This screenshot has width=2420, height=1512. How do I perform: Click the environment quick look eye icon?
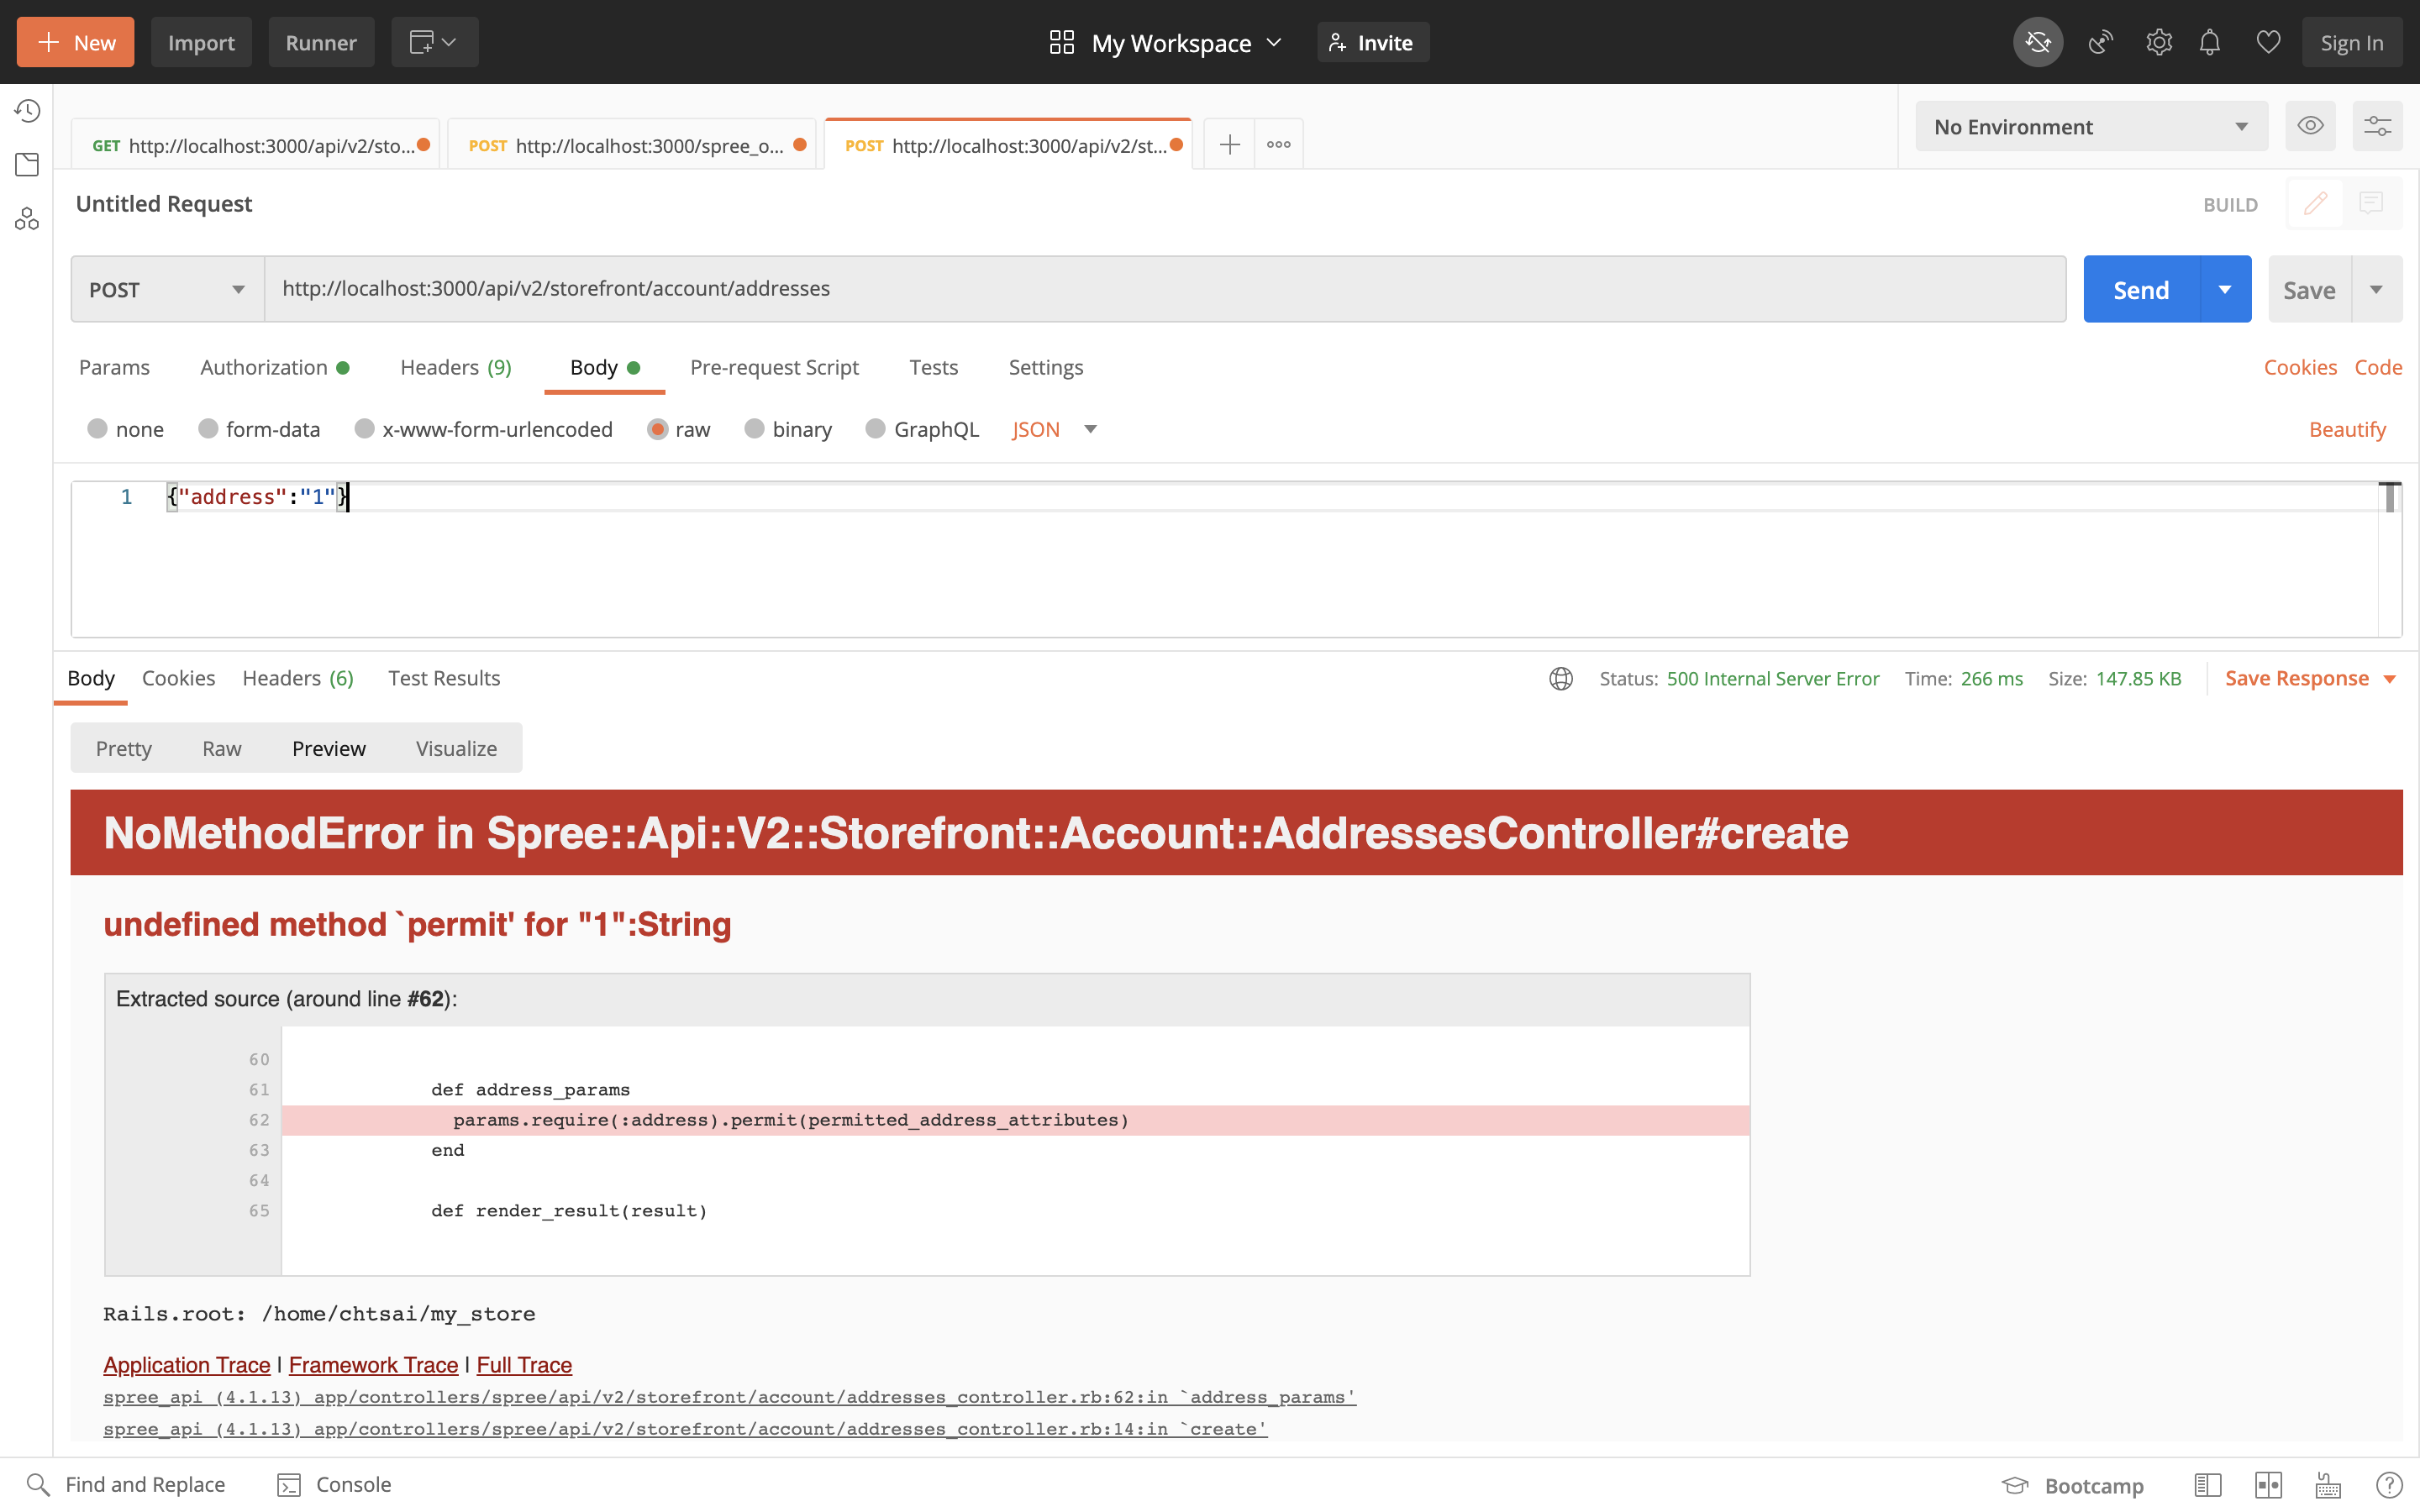coord(2310,126)
